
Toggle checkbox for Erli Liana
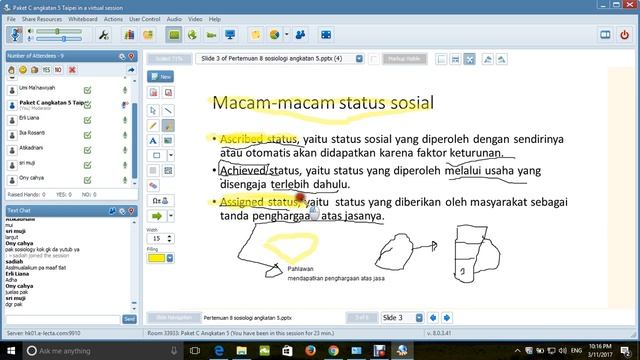87,120
